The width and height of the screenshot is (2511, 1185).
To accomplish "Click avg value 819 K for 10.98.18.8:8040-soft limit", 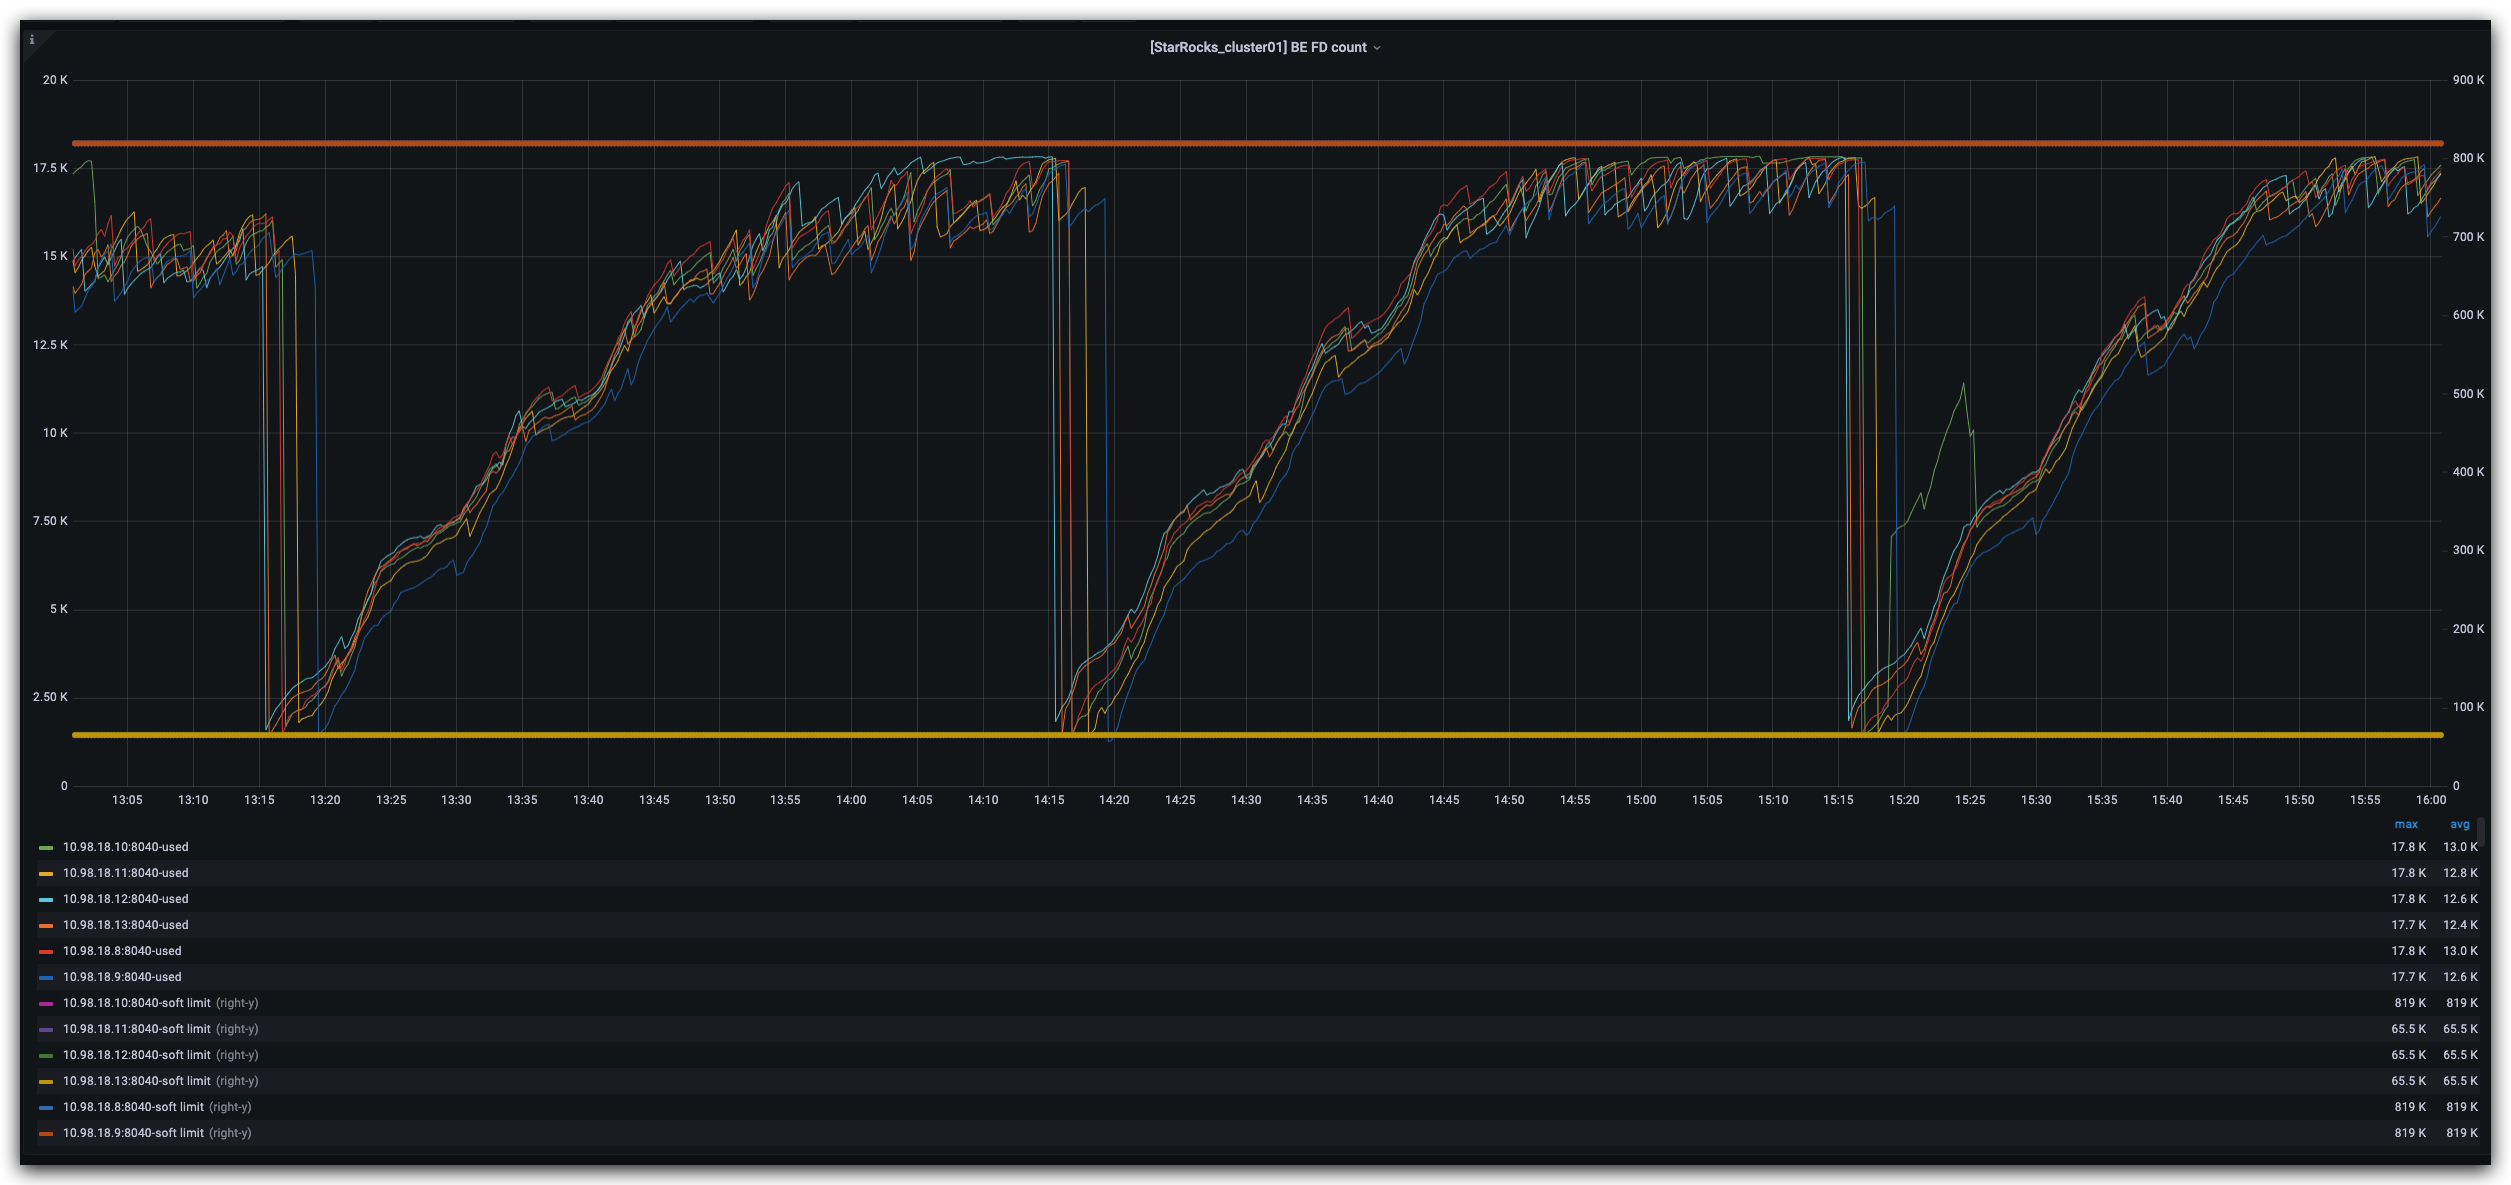I will click(x=2462, y=1107).
